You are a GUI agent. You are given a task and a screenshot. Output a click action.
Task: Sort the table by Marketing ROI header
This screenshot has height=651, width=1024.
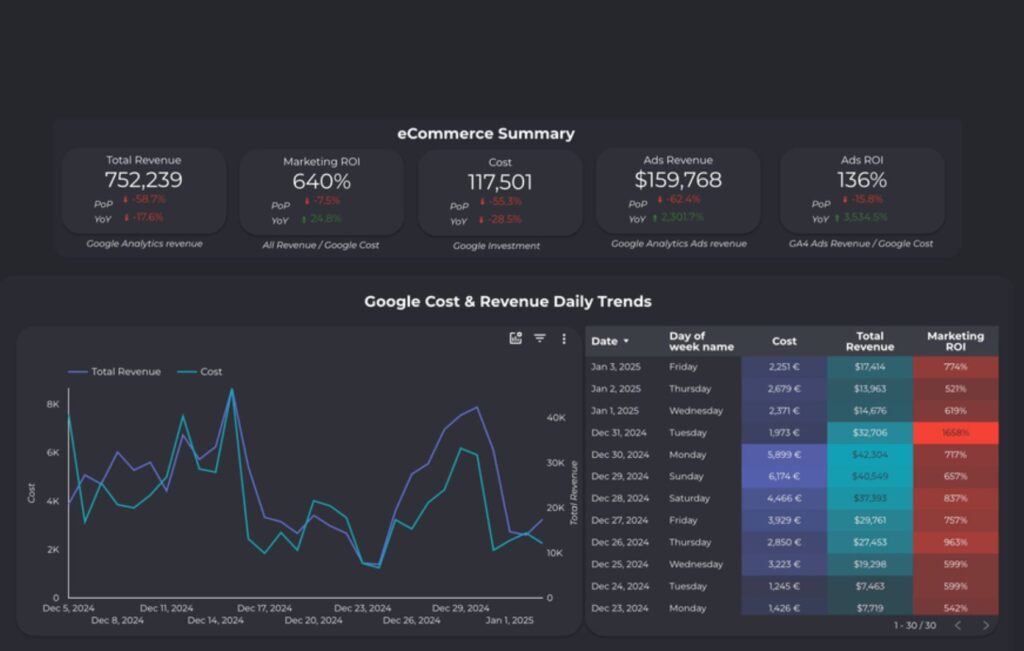tap(955, 340)
